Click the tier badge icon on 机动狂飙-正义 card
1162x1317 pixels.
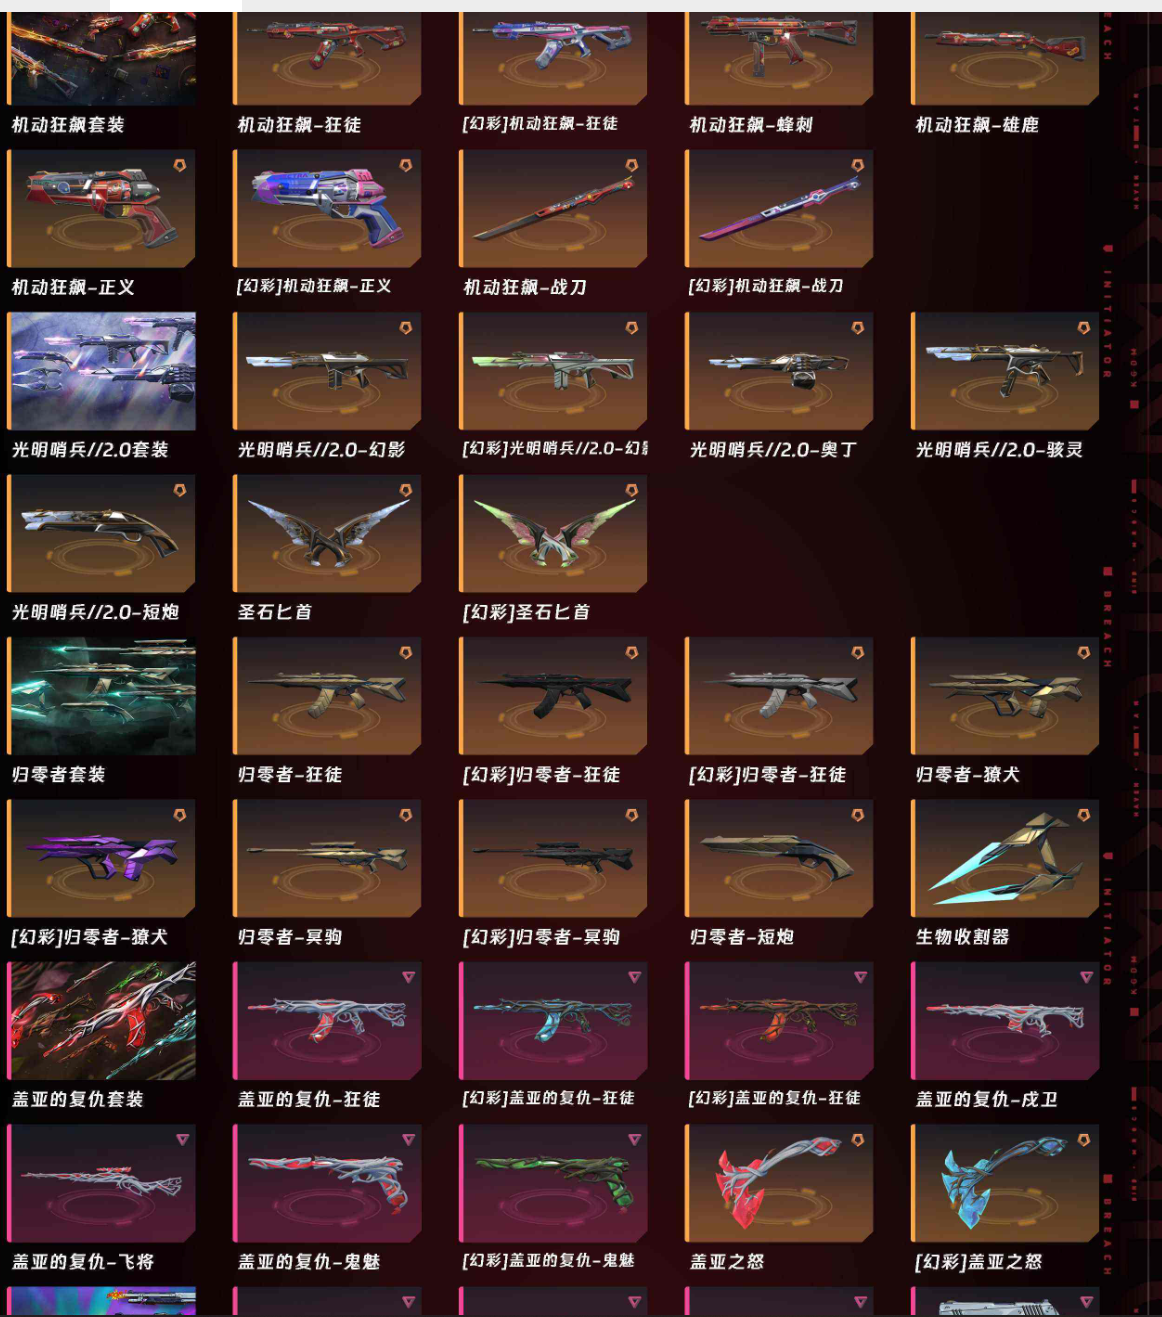[180, 166]
